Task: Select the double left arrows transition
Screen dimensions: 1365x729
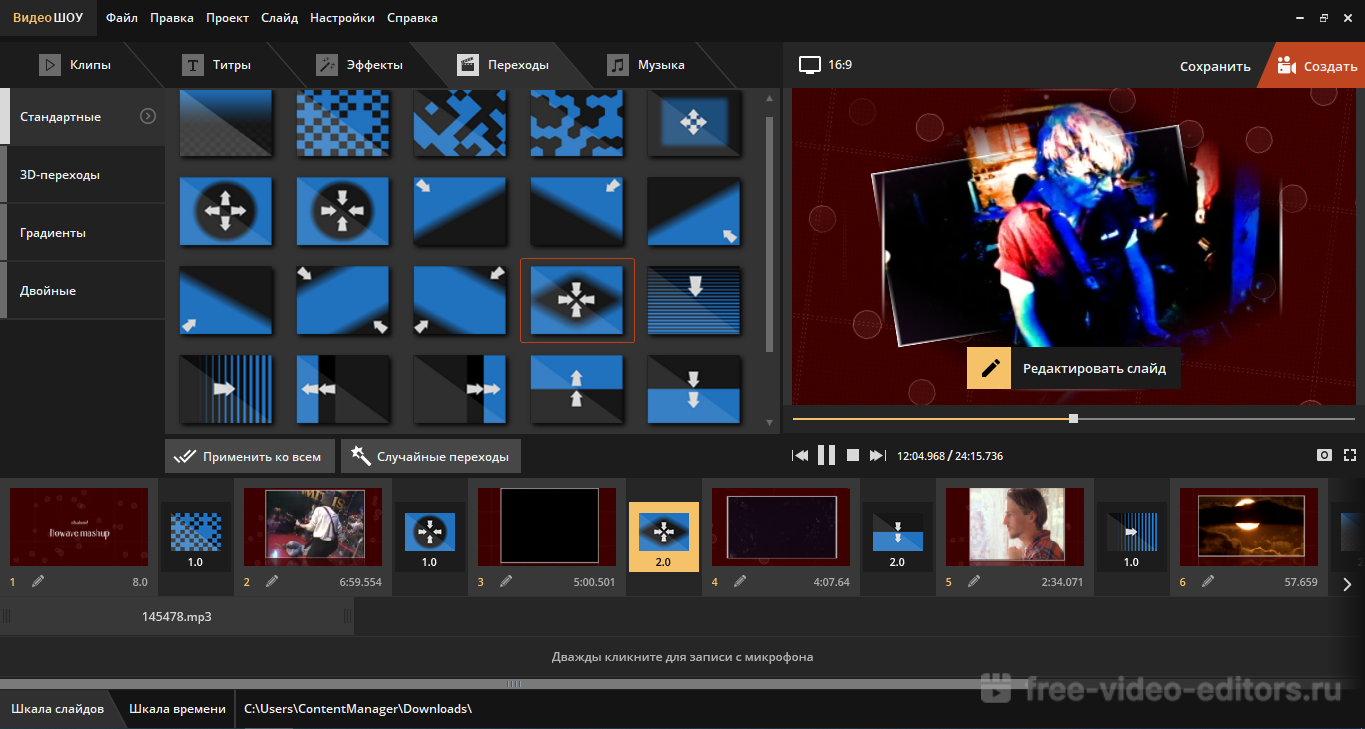Action: [x=343, y=389]
